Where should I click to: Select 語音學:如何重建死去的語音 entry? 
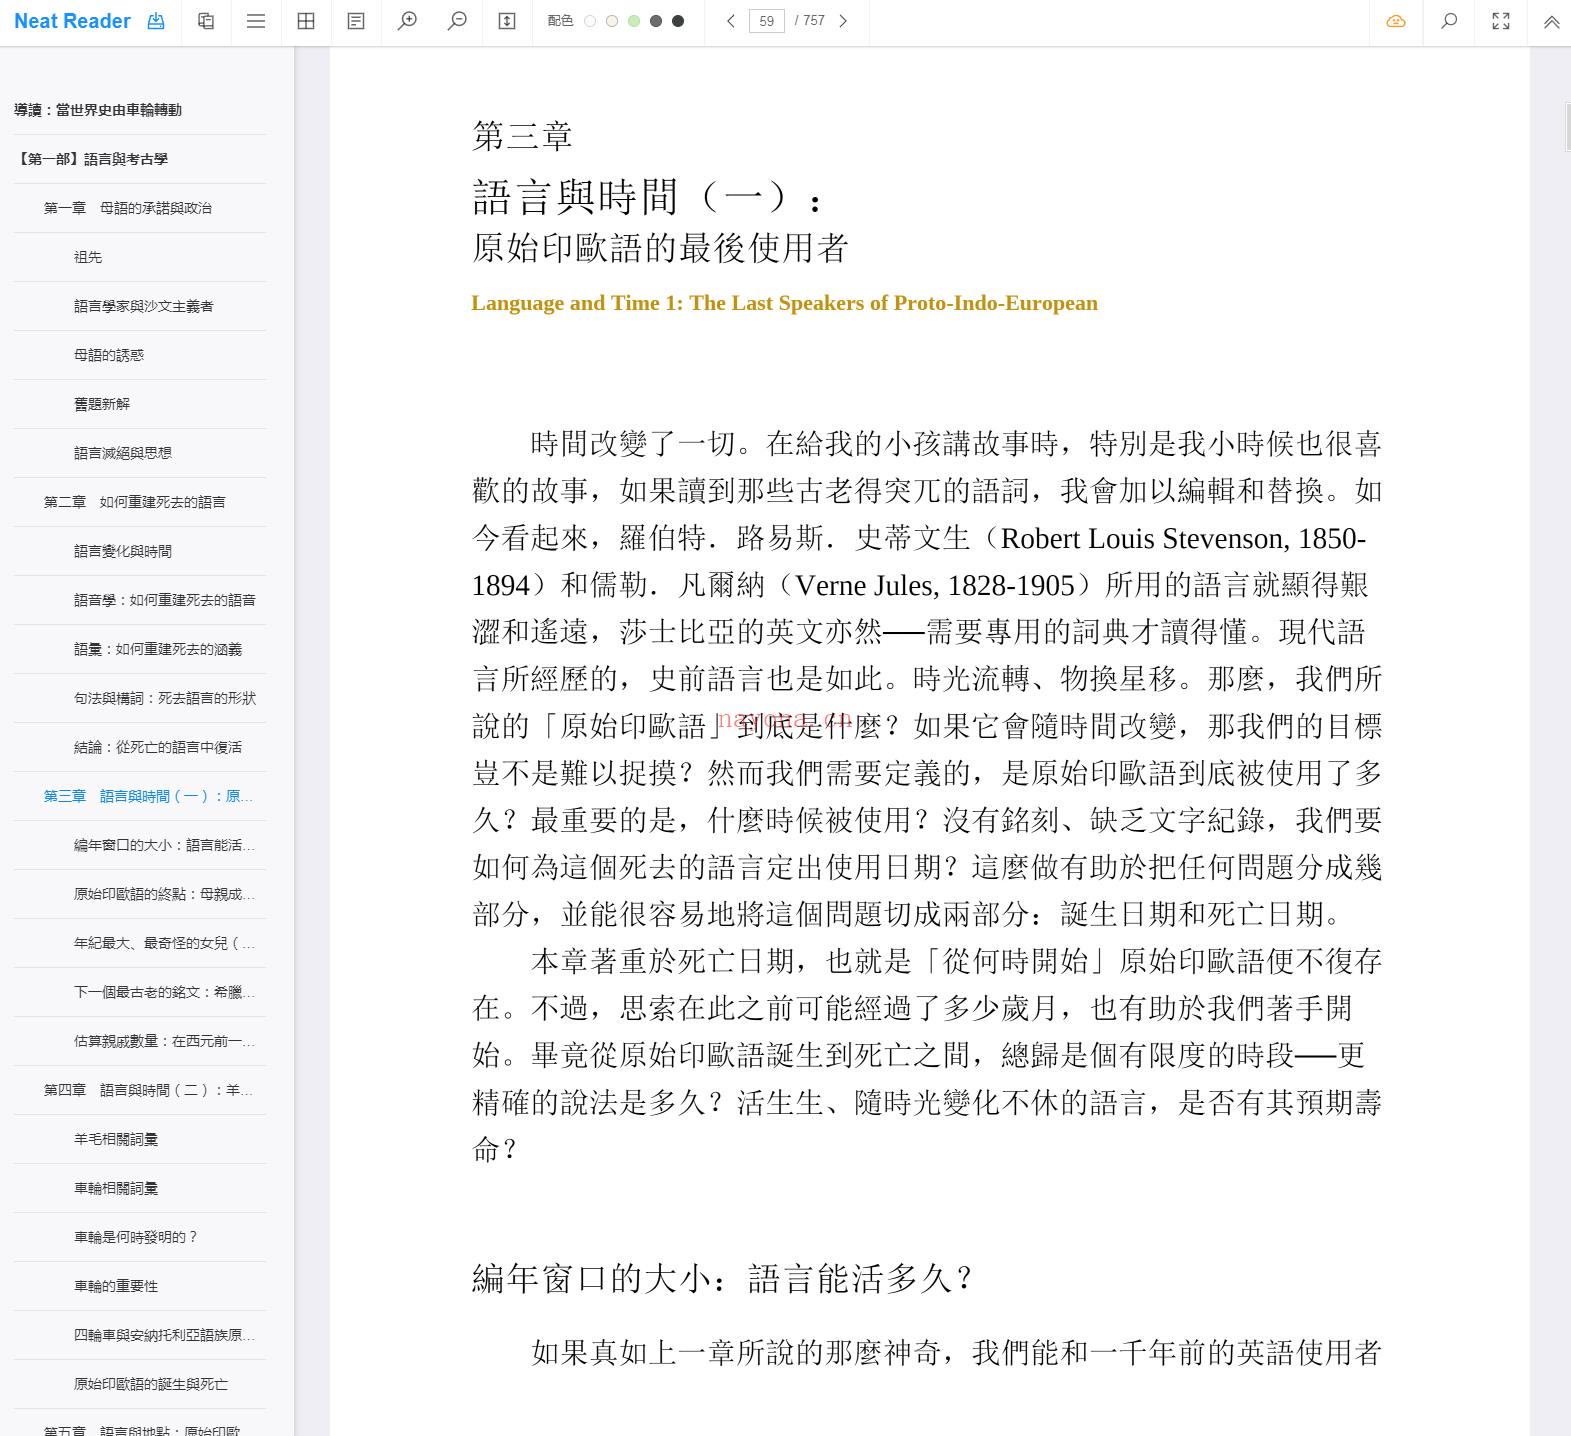click(x=165, y=600)
